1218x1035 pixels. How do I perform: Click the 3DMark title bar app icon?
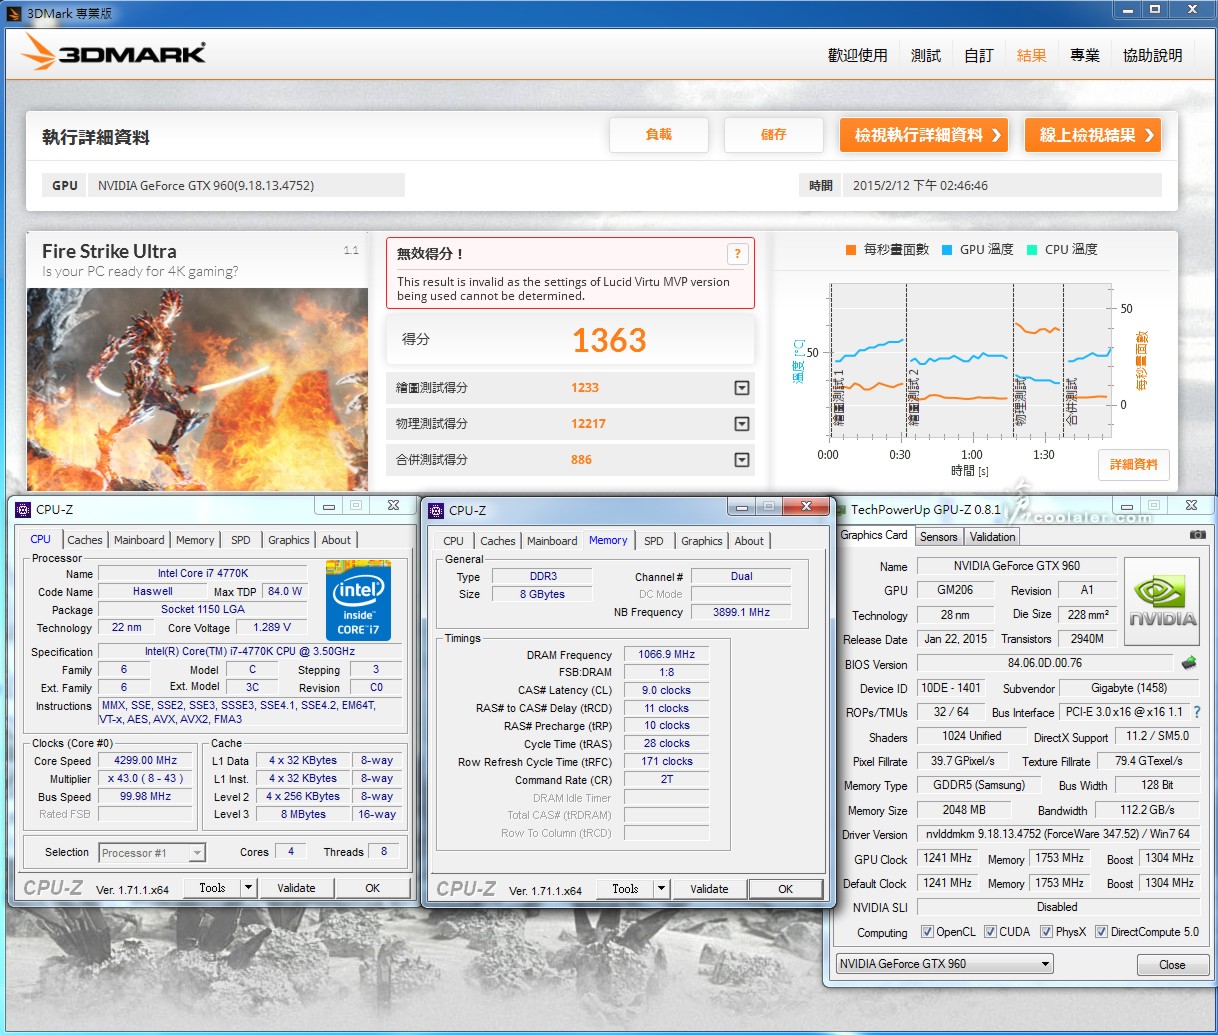pos(14,13)
